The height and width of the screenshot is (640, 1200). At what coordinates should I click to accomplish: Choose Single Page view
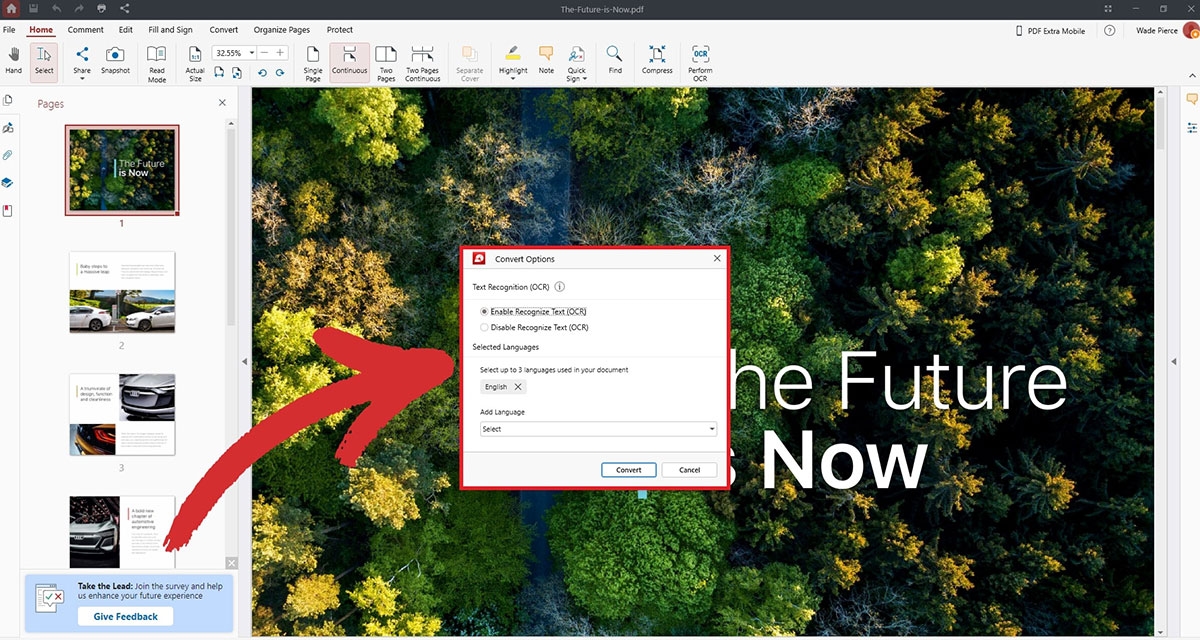point(313,63)
